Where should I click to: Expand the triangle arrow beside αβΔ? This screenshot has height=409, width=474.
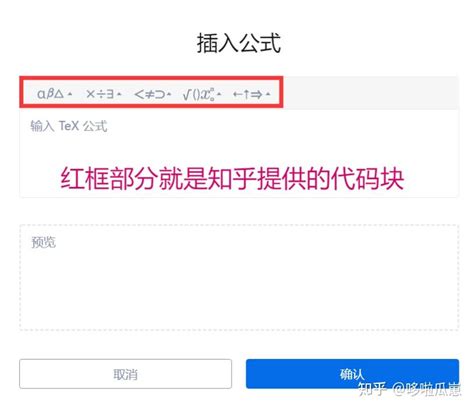coord(70,94)
